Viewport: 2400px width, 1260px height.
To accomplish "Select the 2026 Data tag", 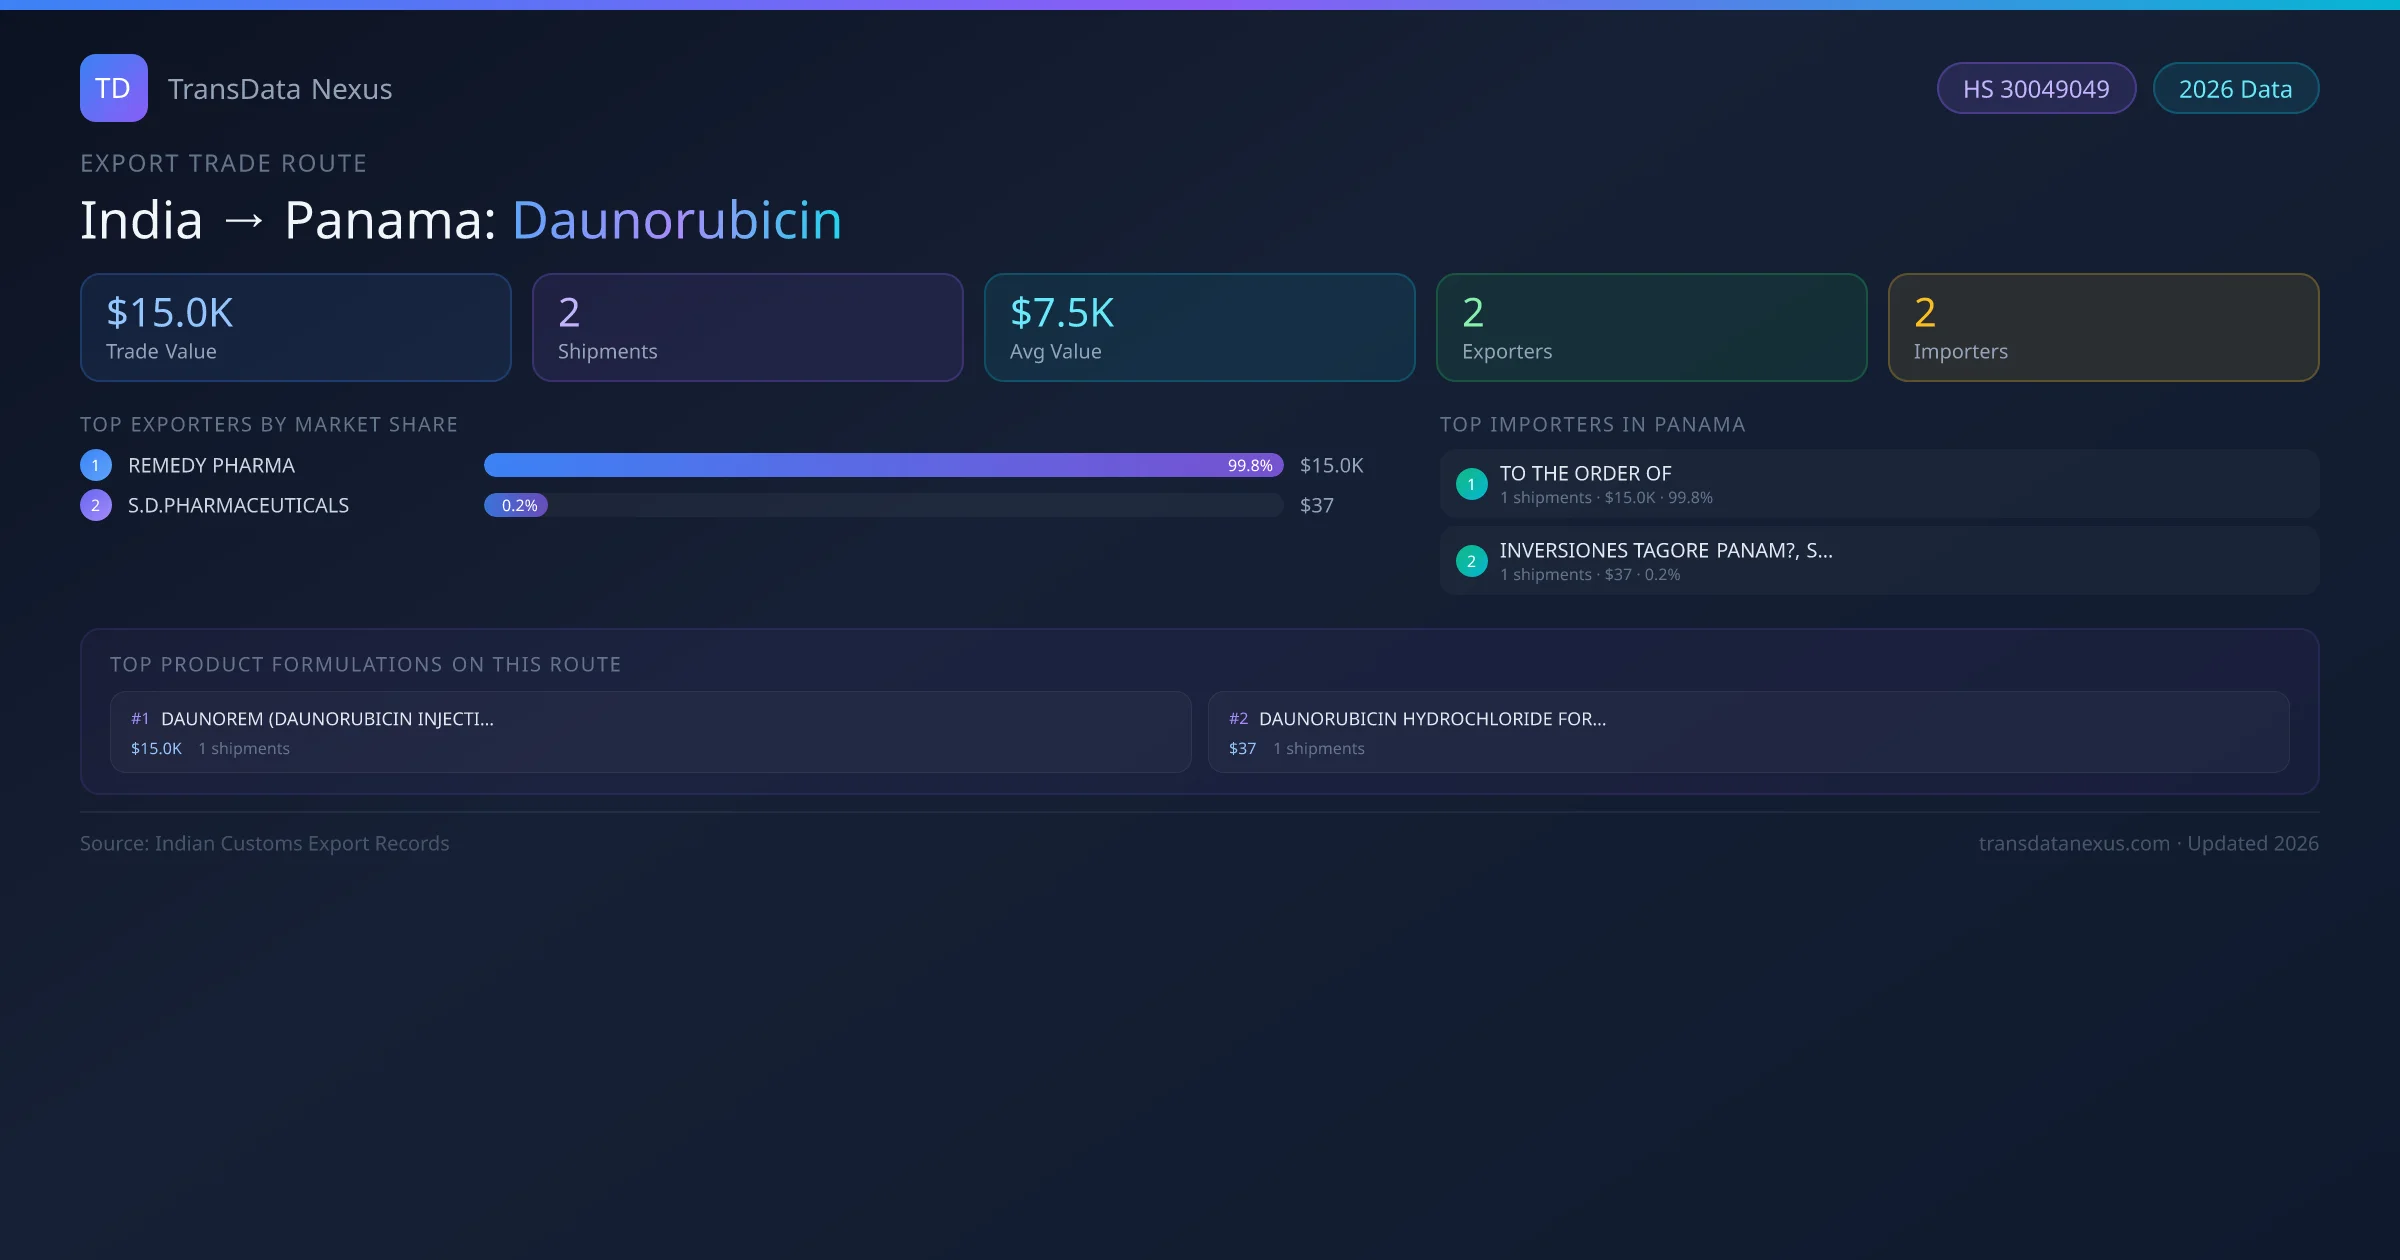I will tap(2235, 89).
